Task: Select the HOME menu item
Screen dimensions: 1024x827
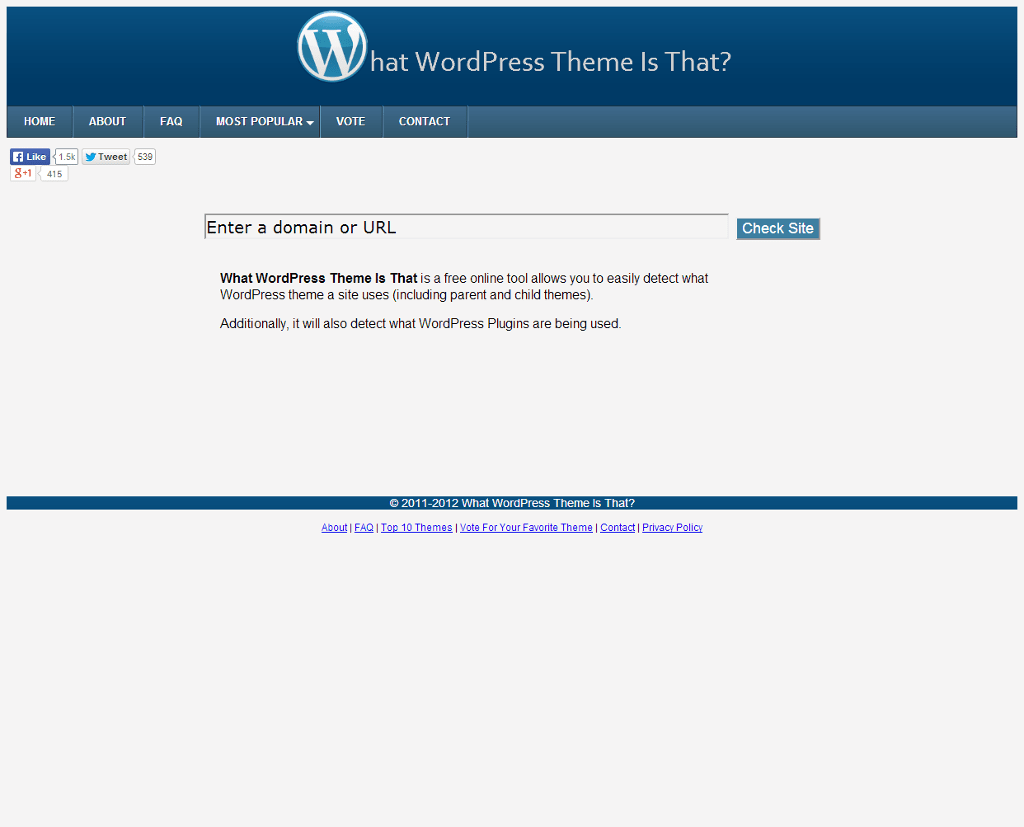Action: [39, 121]
